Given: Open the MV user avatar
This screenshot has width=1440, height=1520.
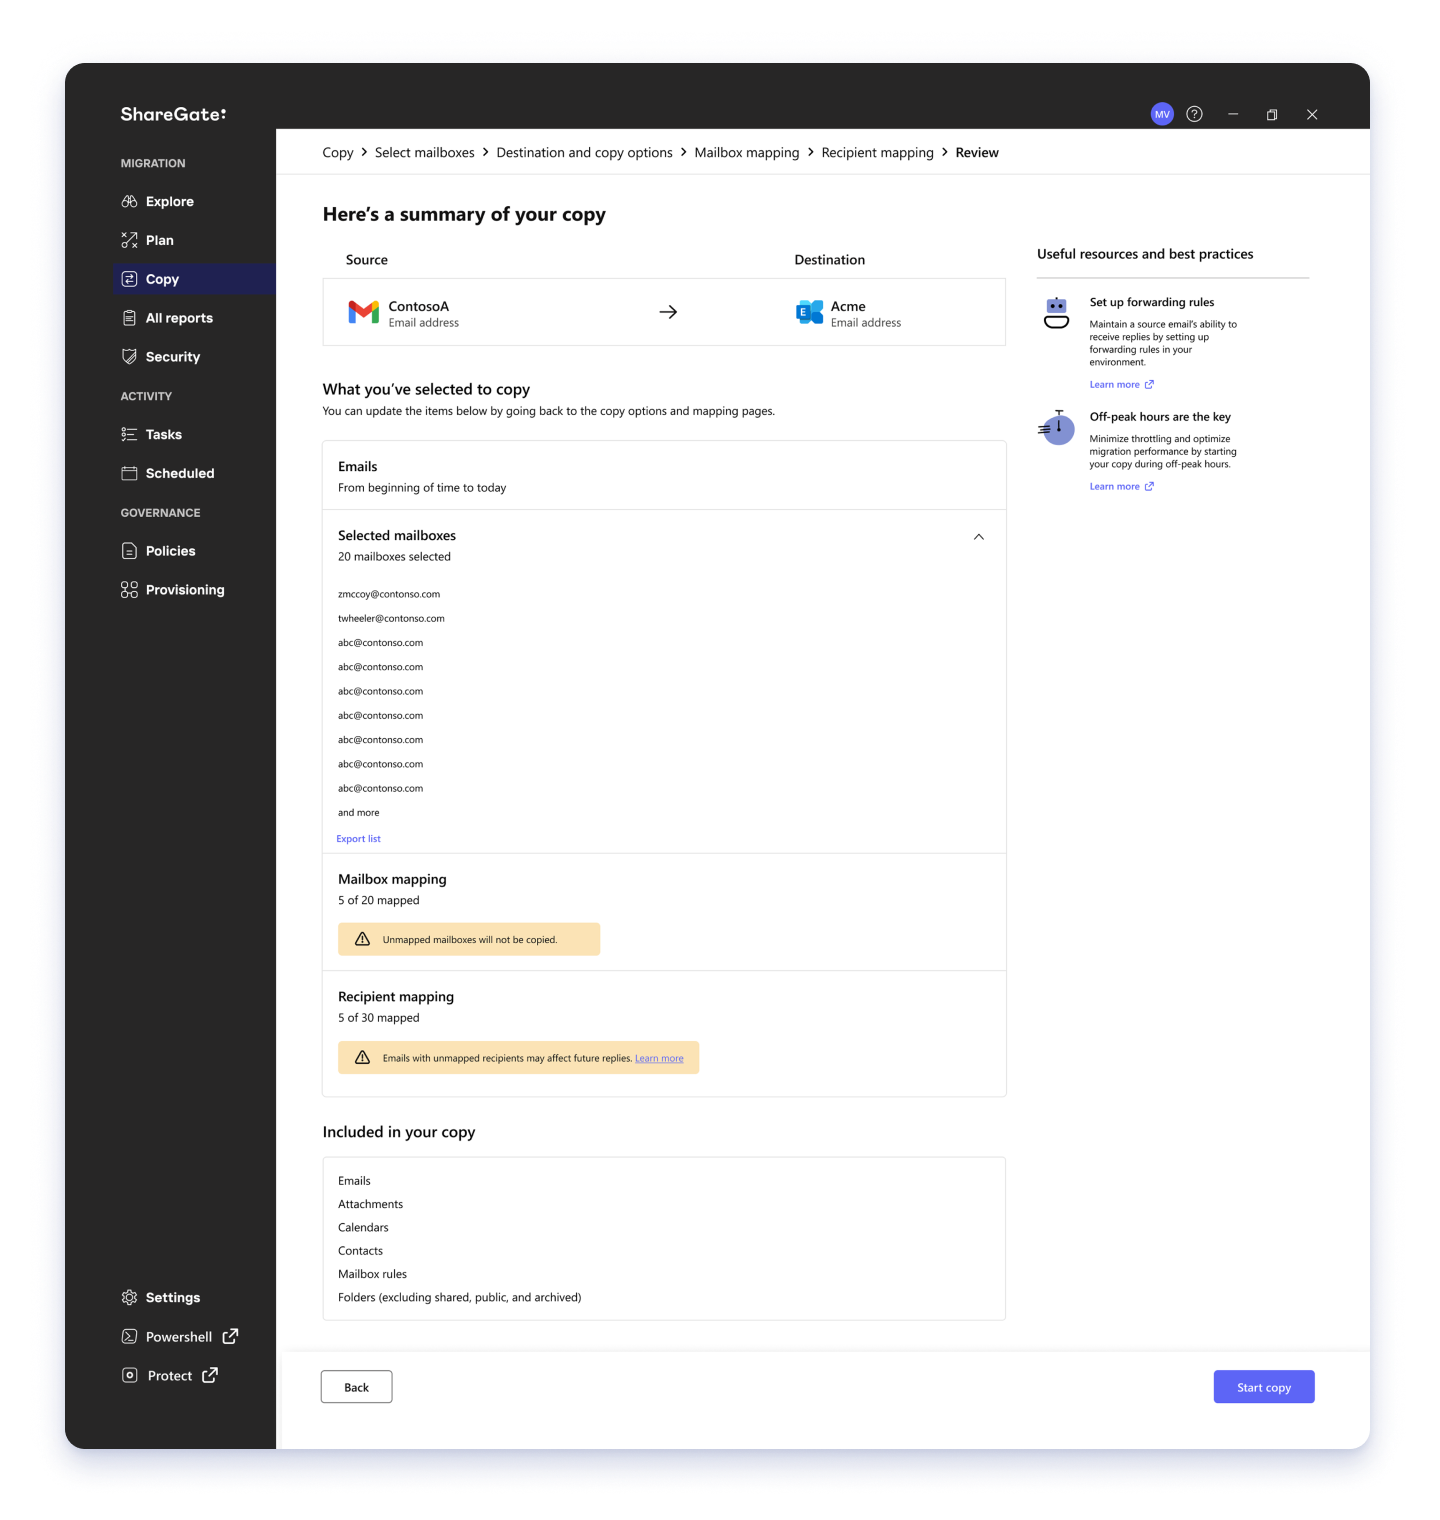Looking at the screenshot, I should [1162, 114].
